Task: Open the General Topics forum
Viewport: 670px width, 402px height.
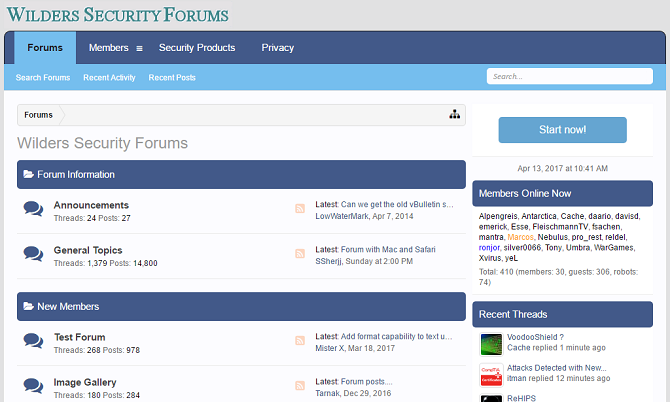Action: click(x=88, y=250)
